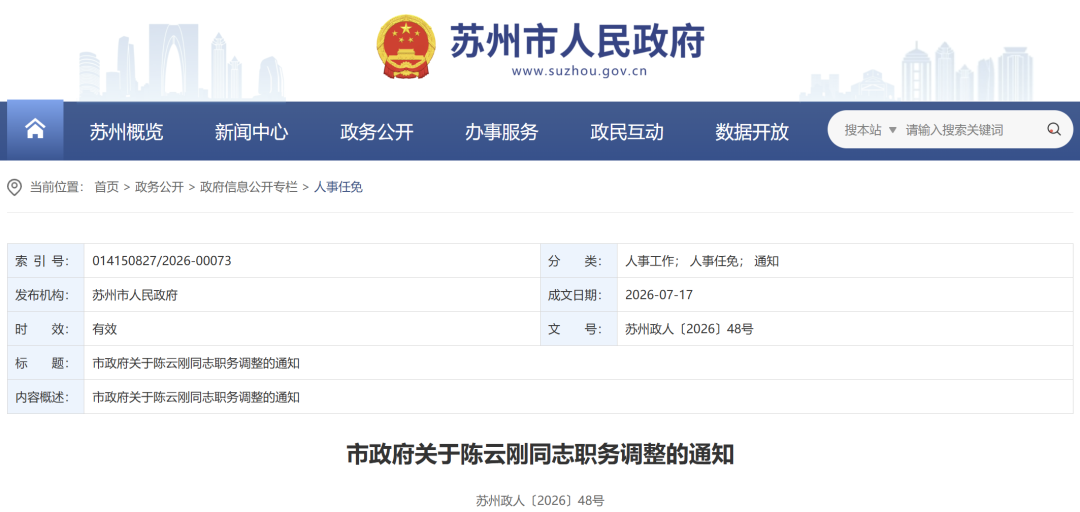Viewport: 1080px width, 512px height.
Task: Open the 政民互动 menu
Action: tap(627, 131)
